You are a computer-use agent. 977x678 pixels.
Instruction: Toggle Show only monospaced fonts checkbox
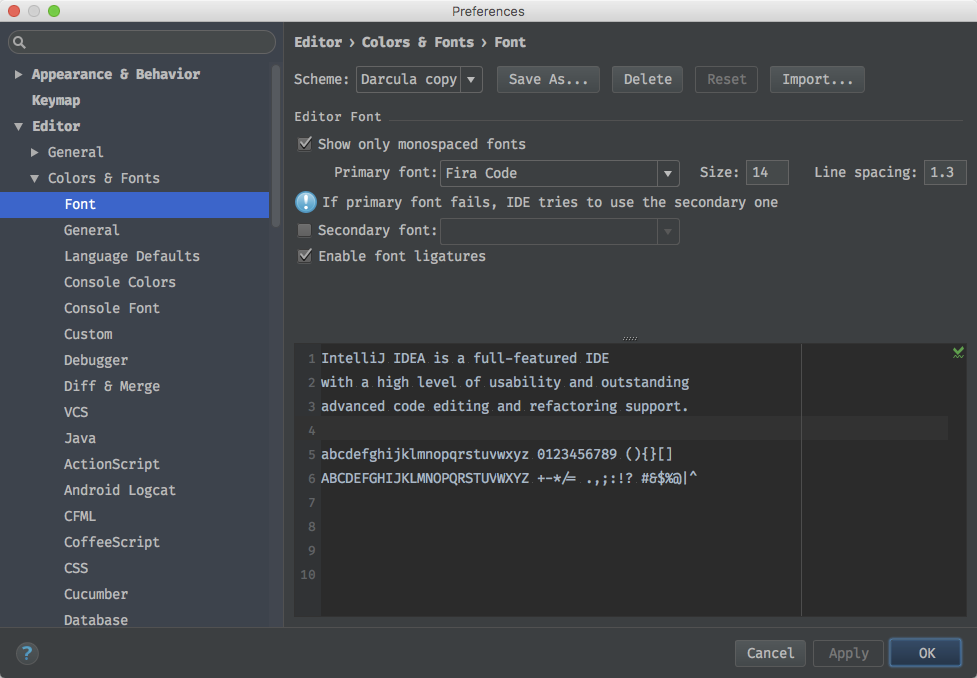[305, 144]
